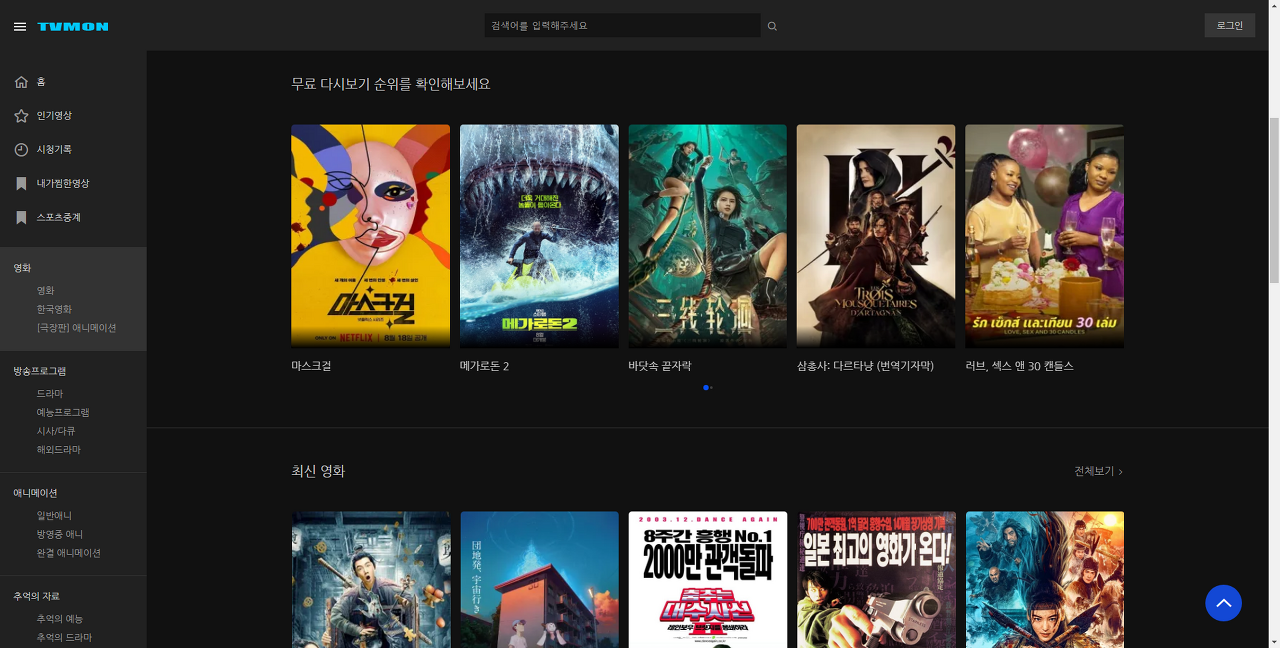Open the 2000만 관객돌파 movie poster
Viewport: 1280px width, 648px height.
point(707,580)
